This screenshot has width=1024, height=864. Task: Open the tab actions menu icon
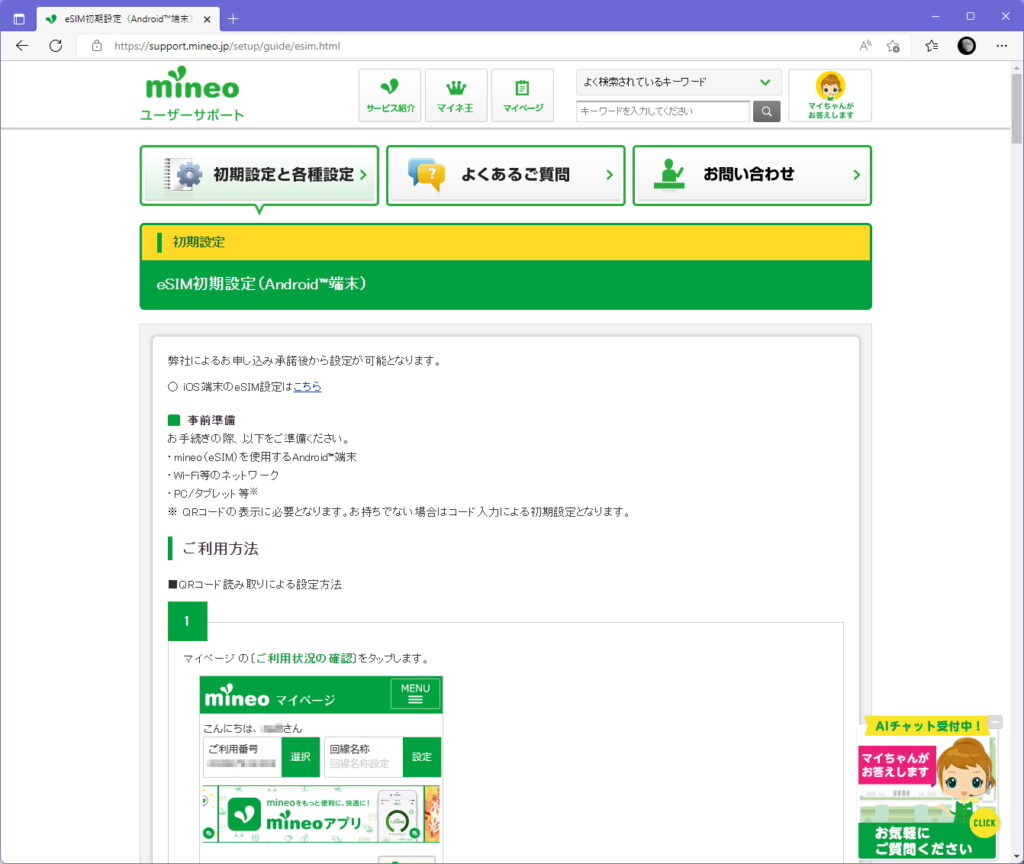pos(19,19)
